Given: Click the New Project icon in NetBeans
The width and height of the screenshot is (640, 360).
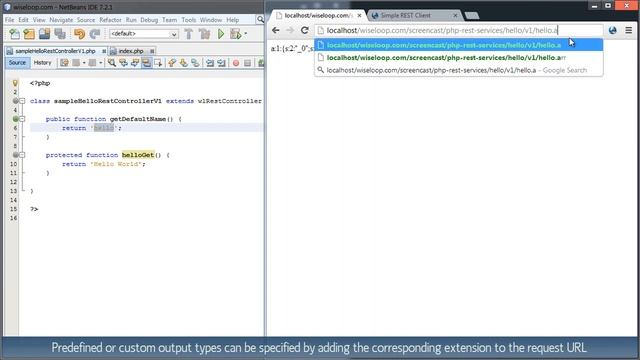Looking at the screenshot, I should click(x=29, y=34).
